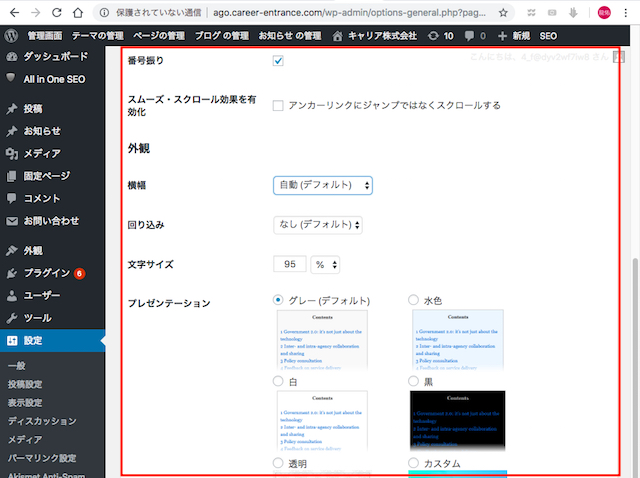This screenshot has height=478, width=640.
Task: Enable smooth scroll anchor link checkbox
Action: [x=278, y=105]
